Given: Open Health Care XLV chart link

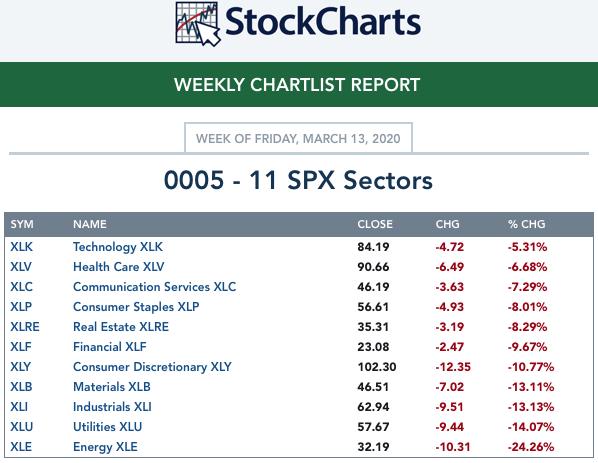Looking at the screenshot, I should [x=119, y=267].
